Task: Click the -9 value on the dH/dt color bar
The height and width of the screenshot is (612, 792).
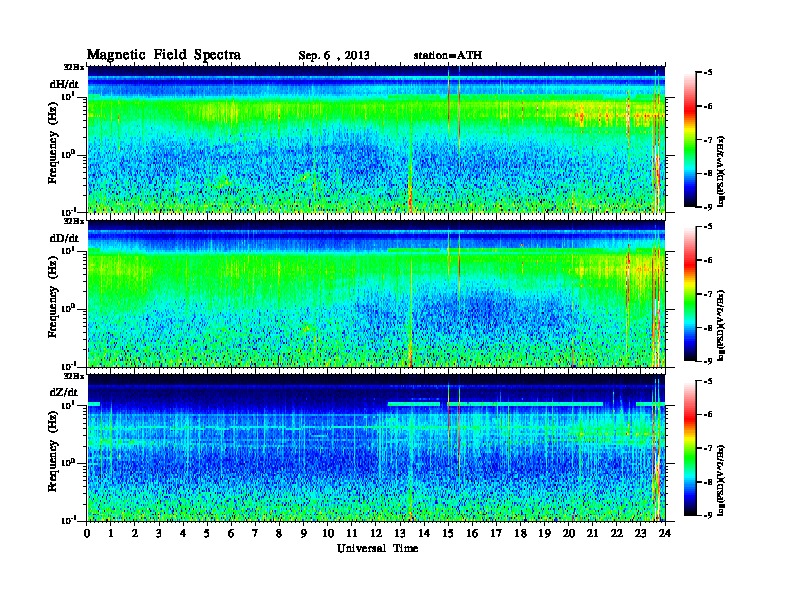Action: [x=708, y=207]
